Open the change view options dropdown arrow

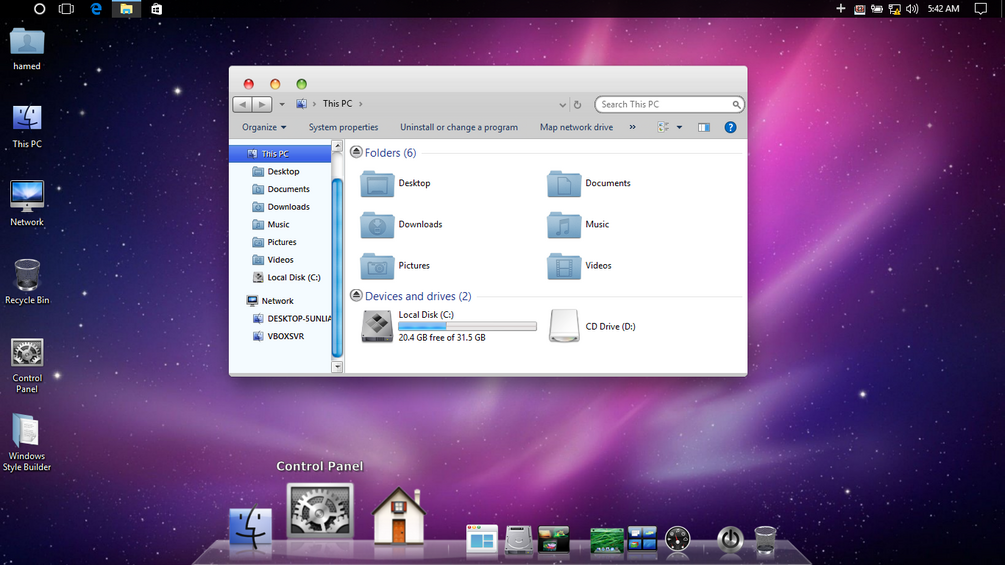tap(679, 127)
